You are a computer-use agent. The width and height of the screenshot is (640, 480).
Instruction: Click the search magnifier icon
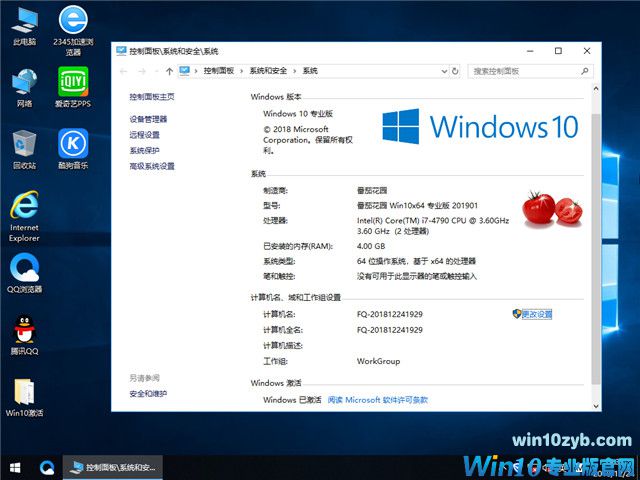click(x=584, y=71)
